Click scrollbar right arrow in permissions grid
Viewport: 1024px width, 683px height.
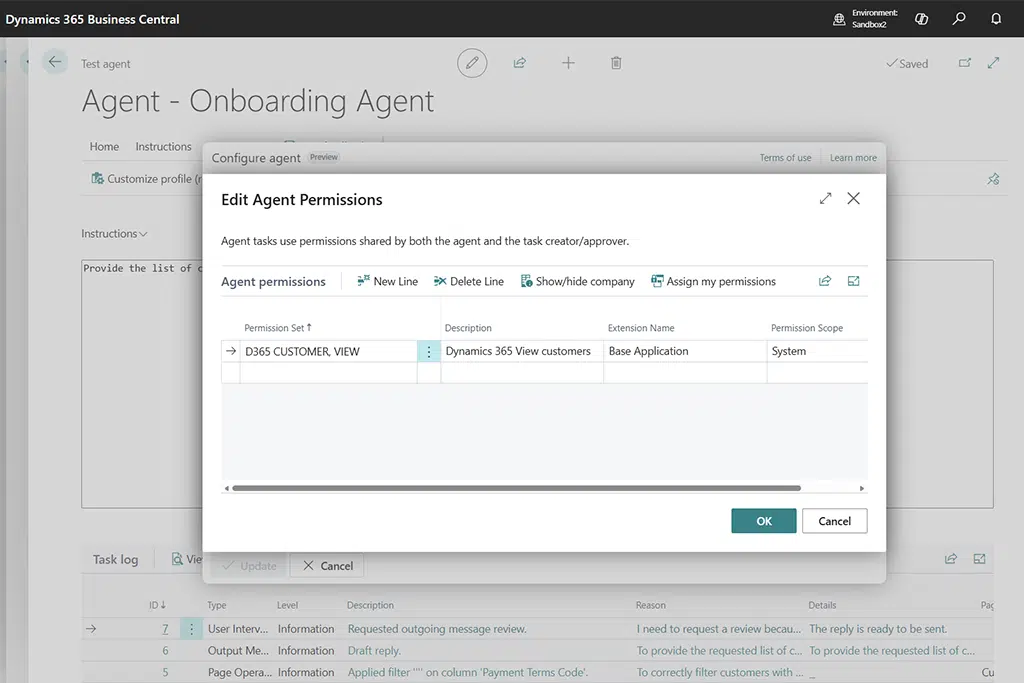[x=861, y=488]
